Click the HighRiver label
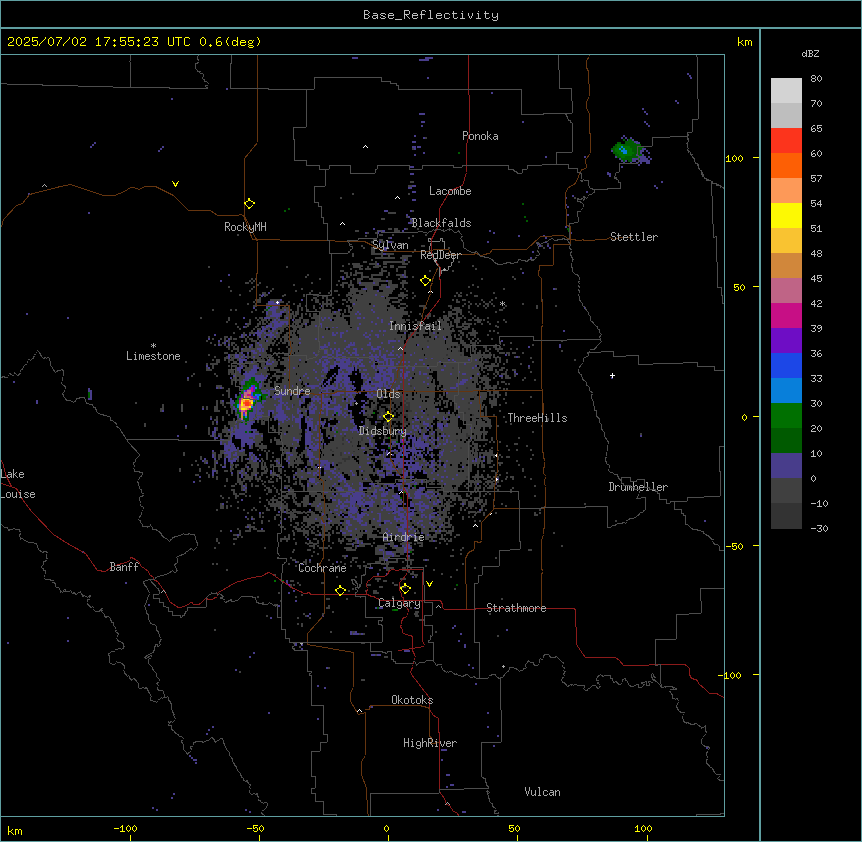862x842 pixels. [430, 743]
